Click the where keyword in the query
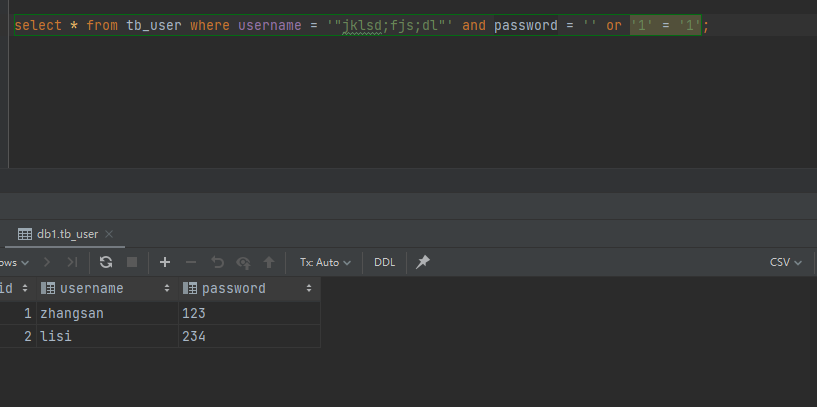Viewport: 817px width, 407px height. 209,25
